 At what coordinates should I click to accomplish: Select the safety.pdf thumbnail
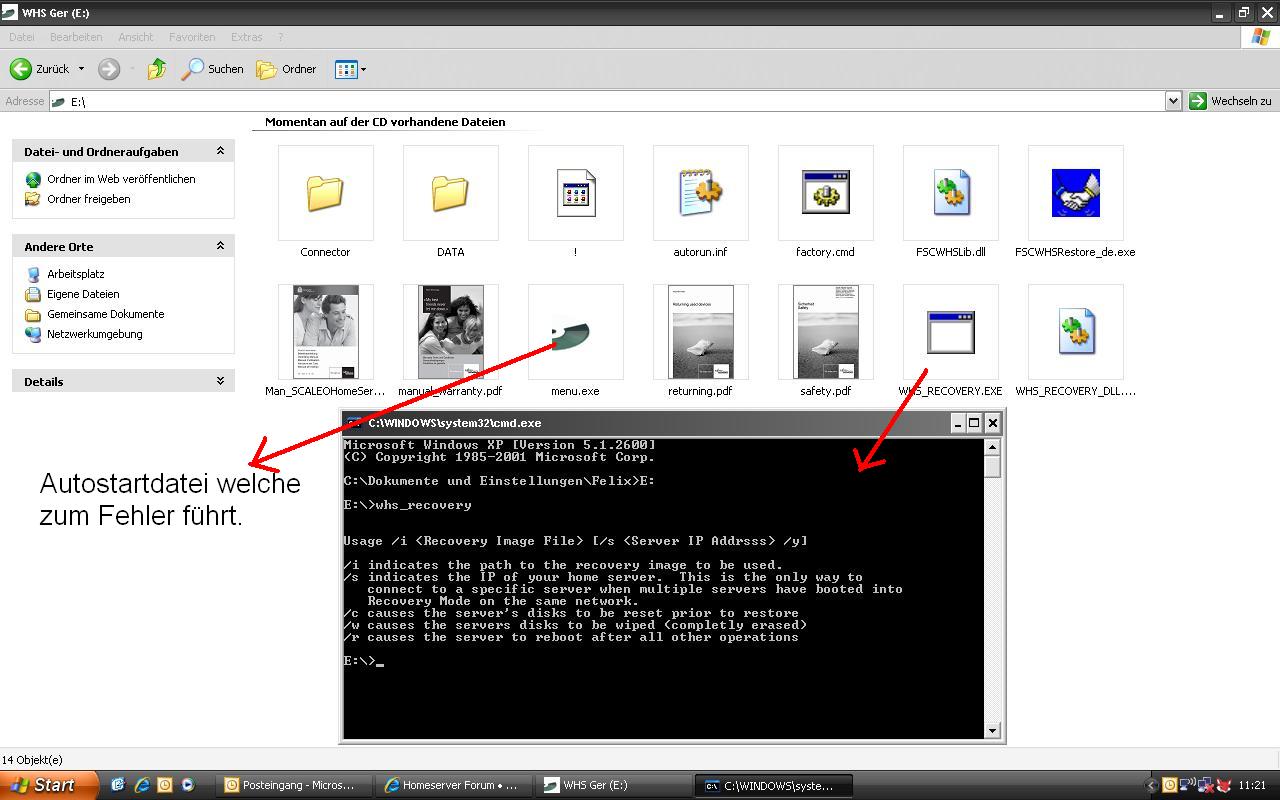[825, 332]
